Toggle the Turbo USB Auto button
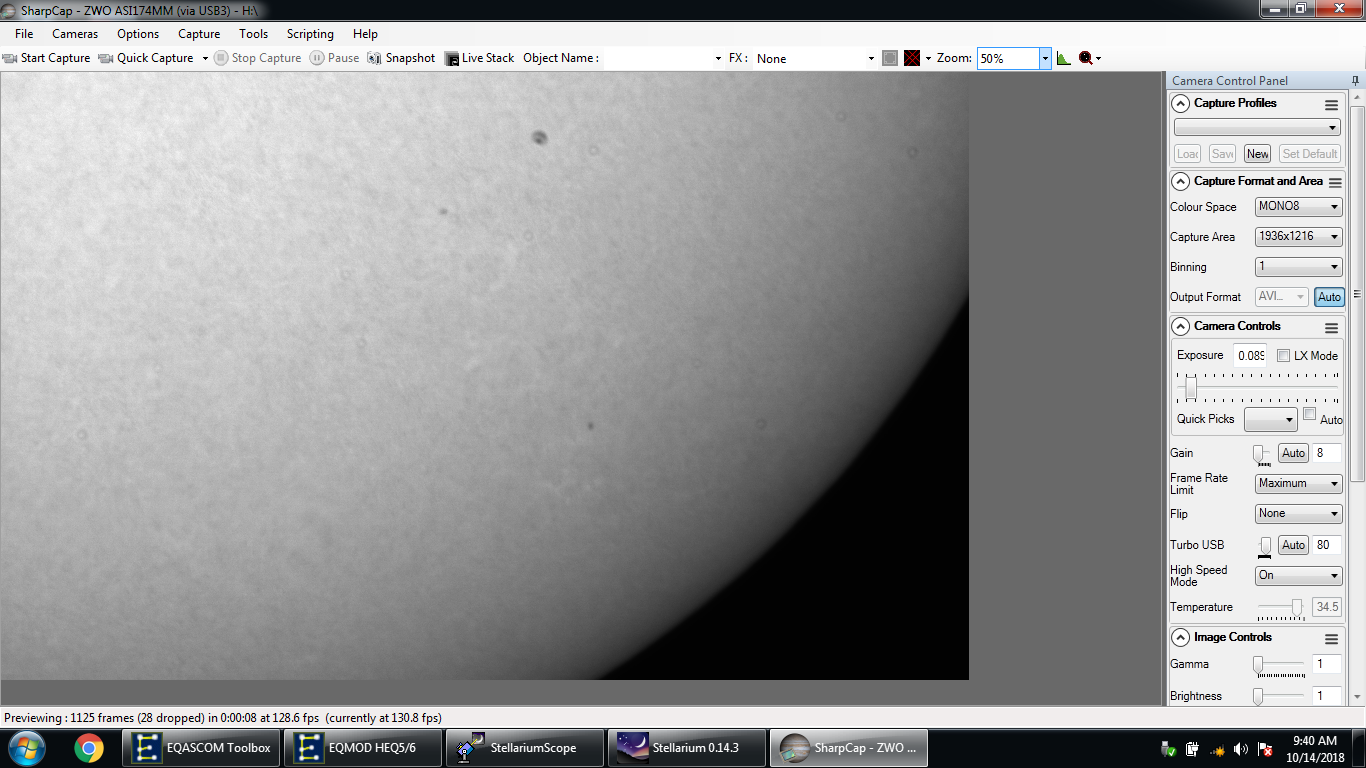Image resolution: width=1366 pixels, height=768 pixels. pos(1293,545)
